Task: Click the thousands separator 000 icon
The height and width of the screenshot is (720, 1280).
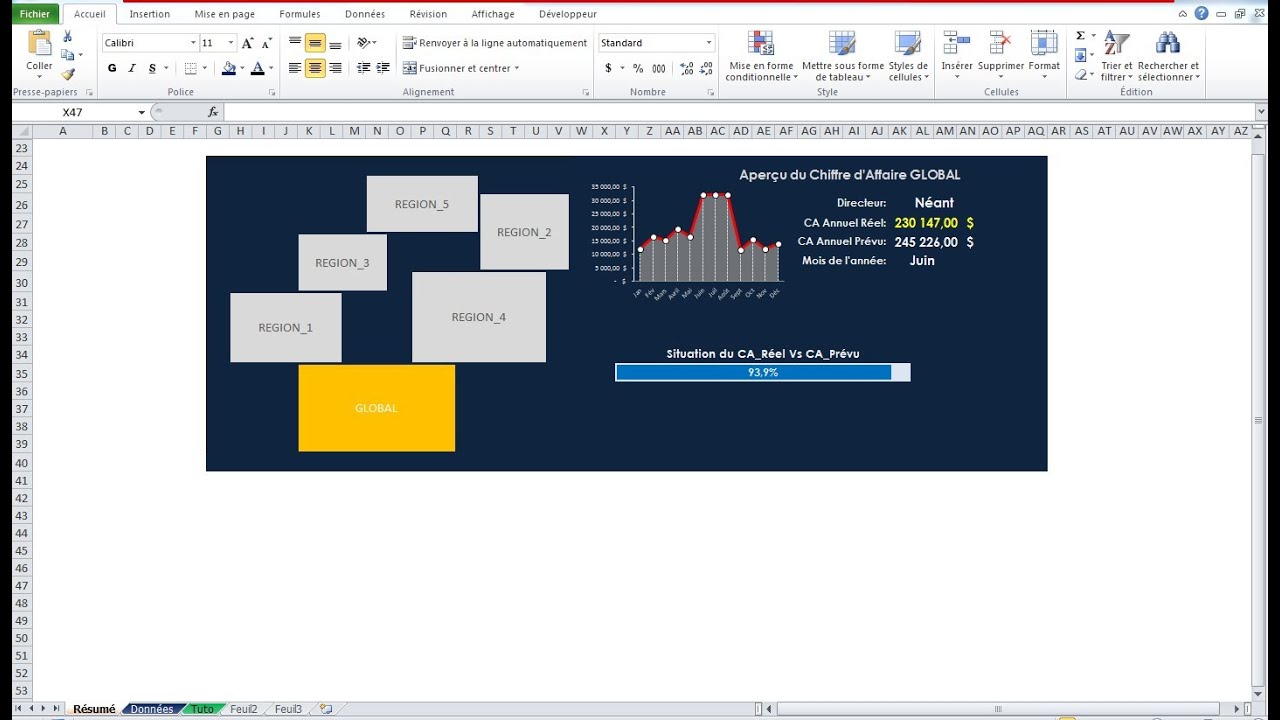Action: (659, 68)
